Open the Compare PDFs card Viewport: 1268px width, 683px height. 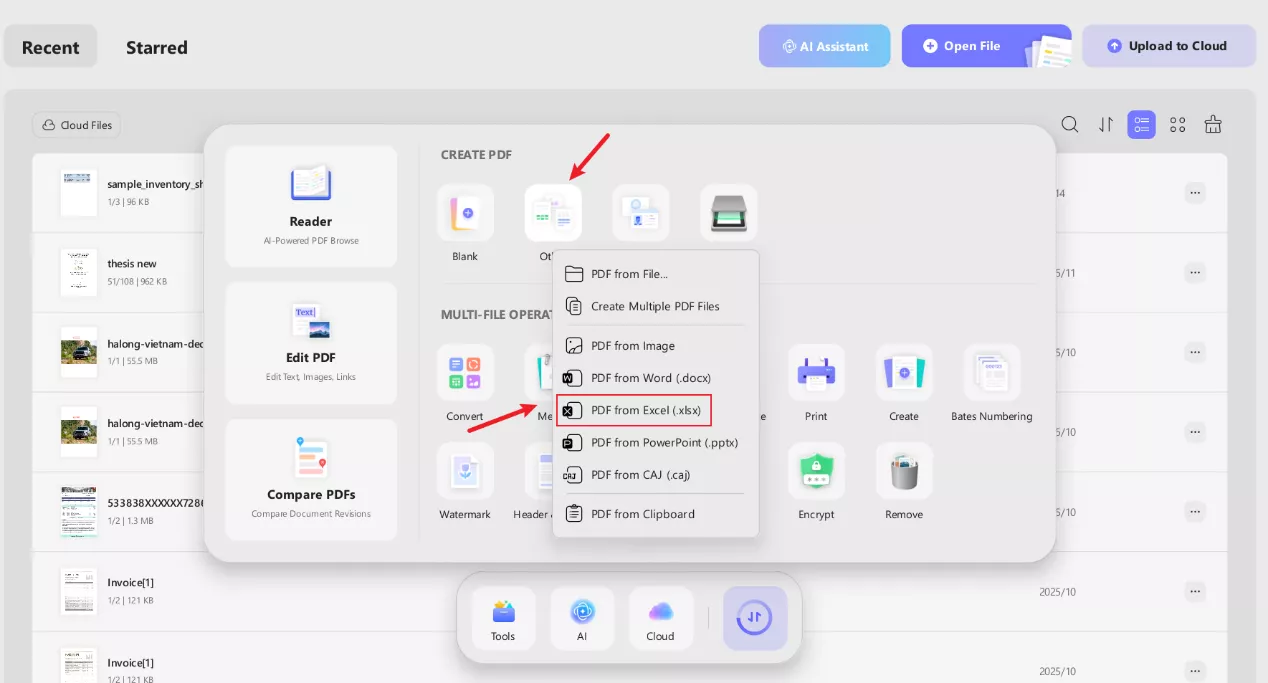point(311,480)
